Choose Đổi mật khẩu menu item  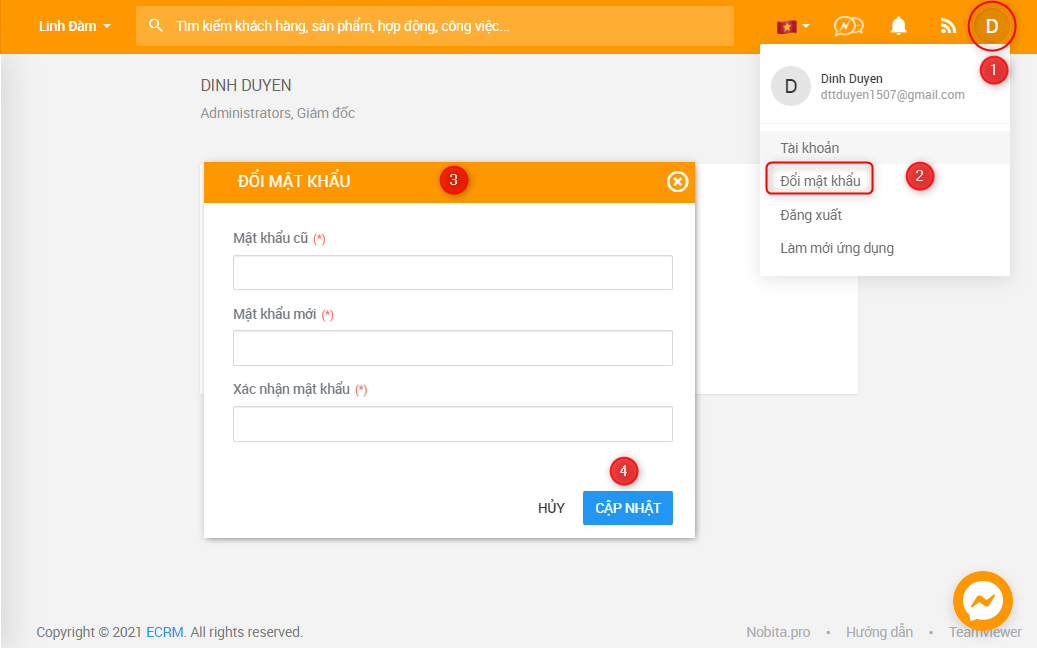[x=820, y=181]
